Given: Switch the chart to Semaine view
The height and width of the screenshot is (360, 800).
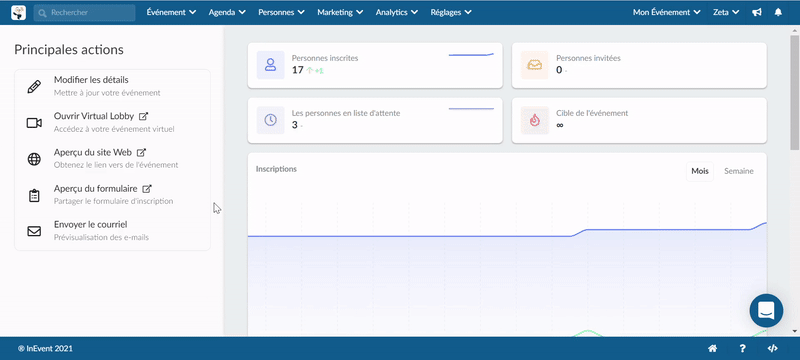Looking at the screenshot, I should pos(739,171).
